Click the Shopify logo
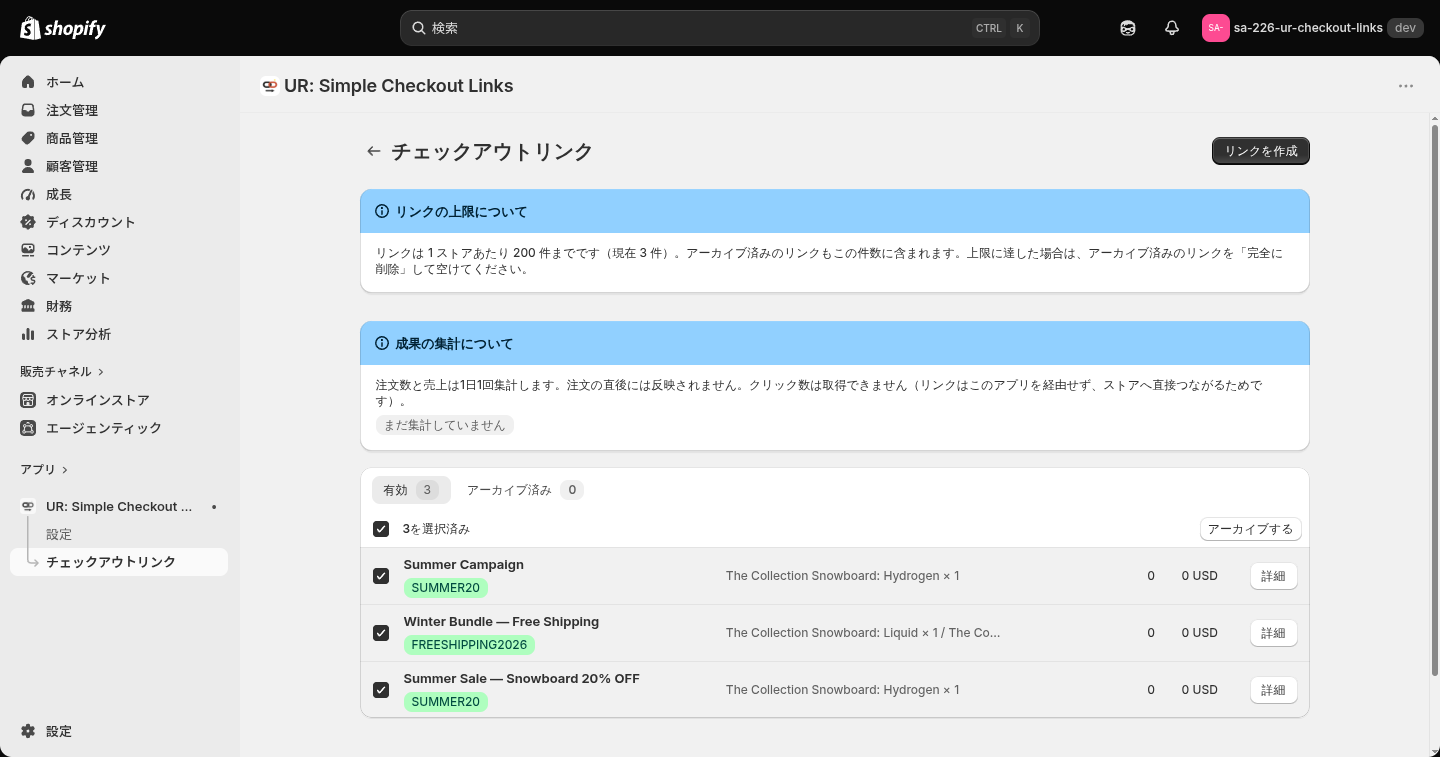The height and width of the screenshot is (757, 1440). tap(63, 28)
